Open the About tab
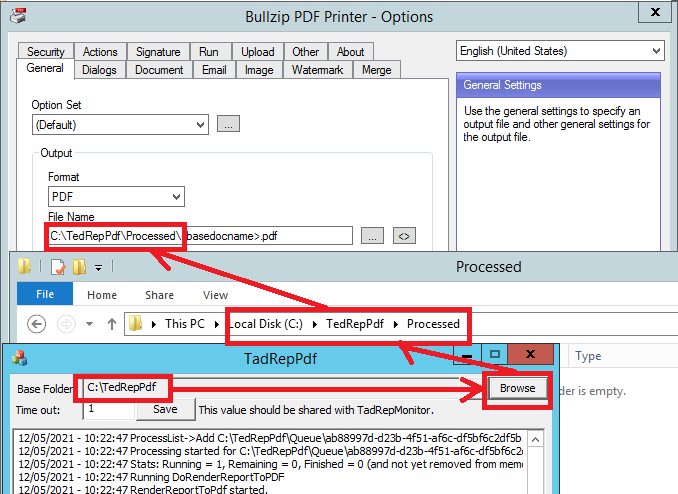This screenshot has height=494, width=678. [x=351, y=52]
